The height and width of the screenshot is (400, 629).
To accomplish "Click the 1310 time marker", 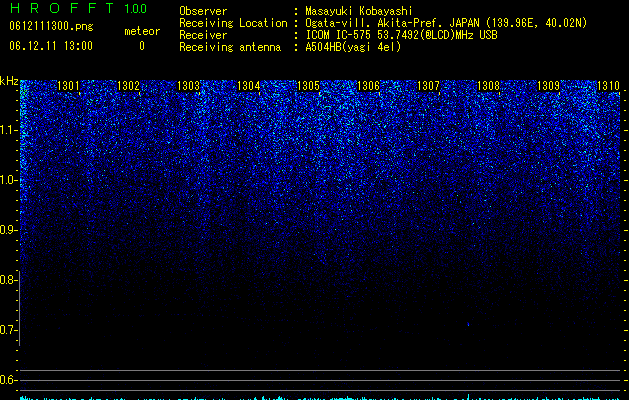I will pyautogui.click(x=609, y=86).
